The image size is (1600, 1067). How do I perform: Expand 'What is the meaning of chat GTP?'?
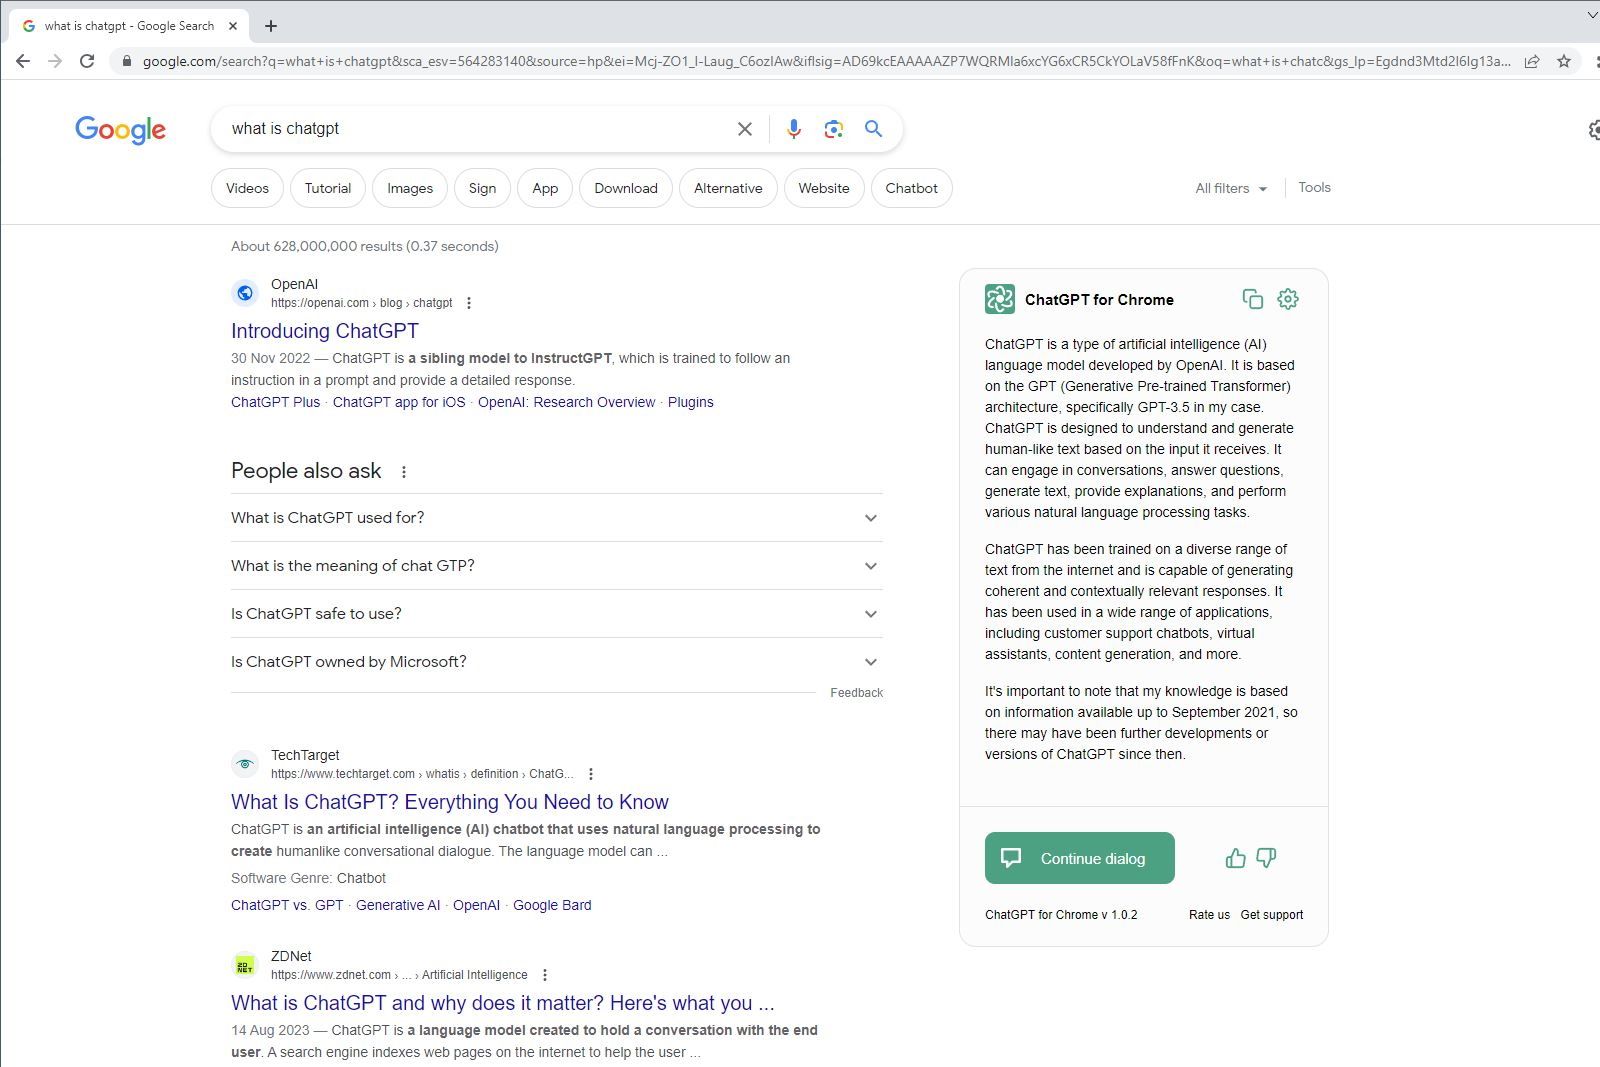556,566
